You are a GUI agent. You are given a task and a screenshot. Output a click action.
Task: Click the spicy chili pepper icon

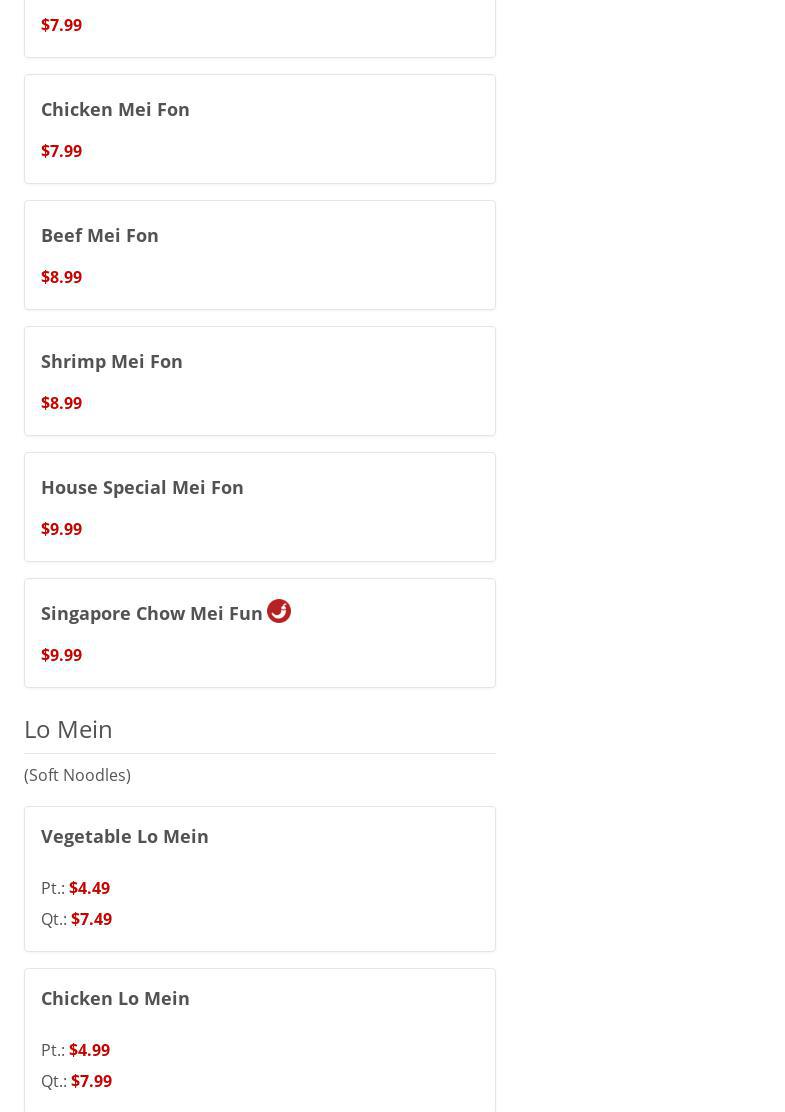279,611
